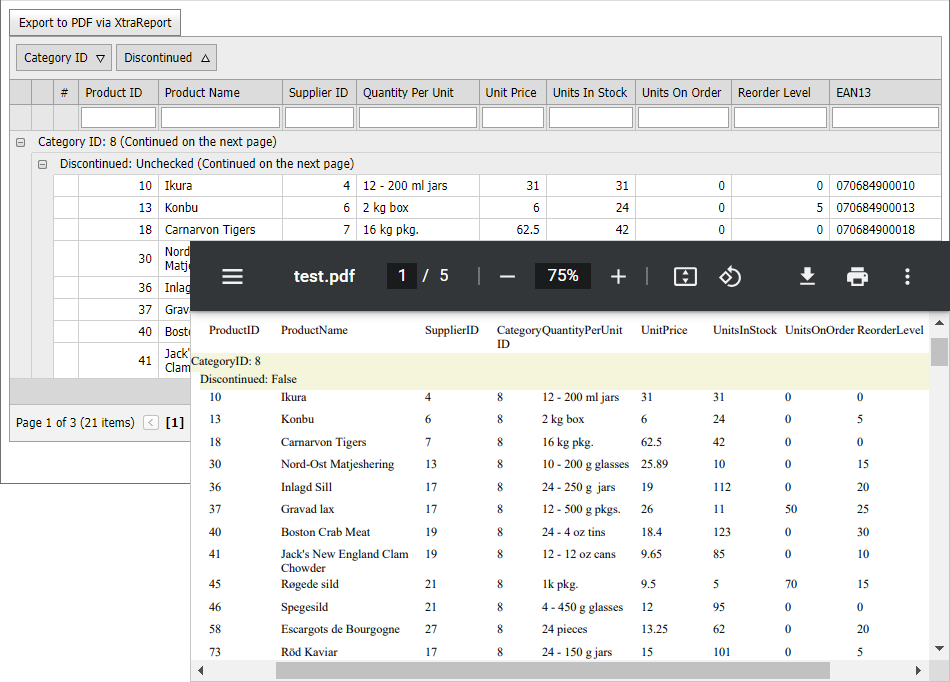Click the Units In Stock filter field
This screenshot has width=950, height=682.
click(591, 118)
